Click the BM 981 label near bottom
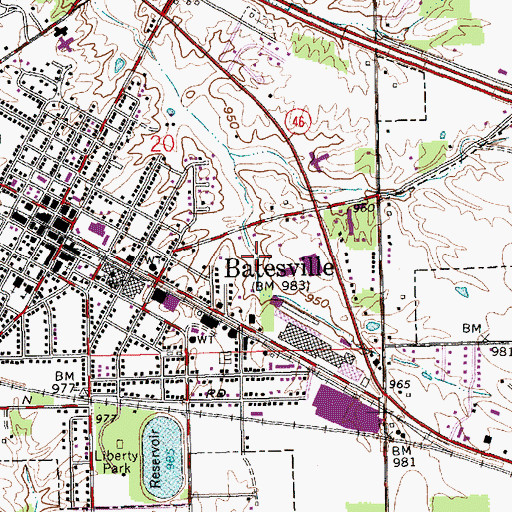Screen dimensions: 512x512 point(404,456)
